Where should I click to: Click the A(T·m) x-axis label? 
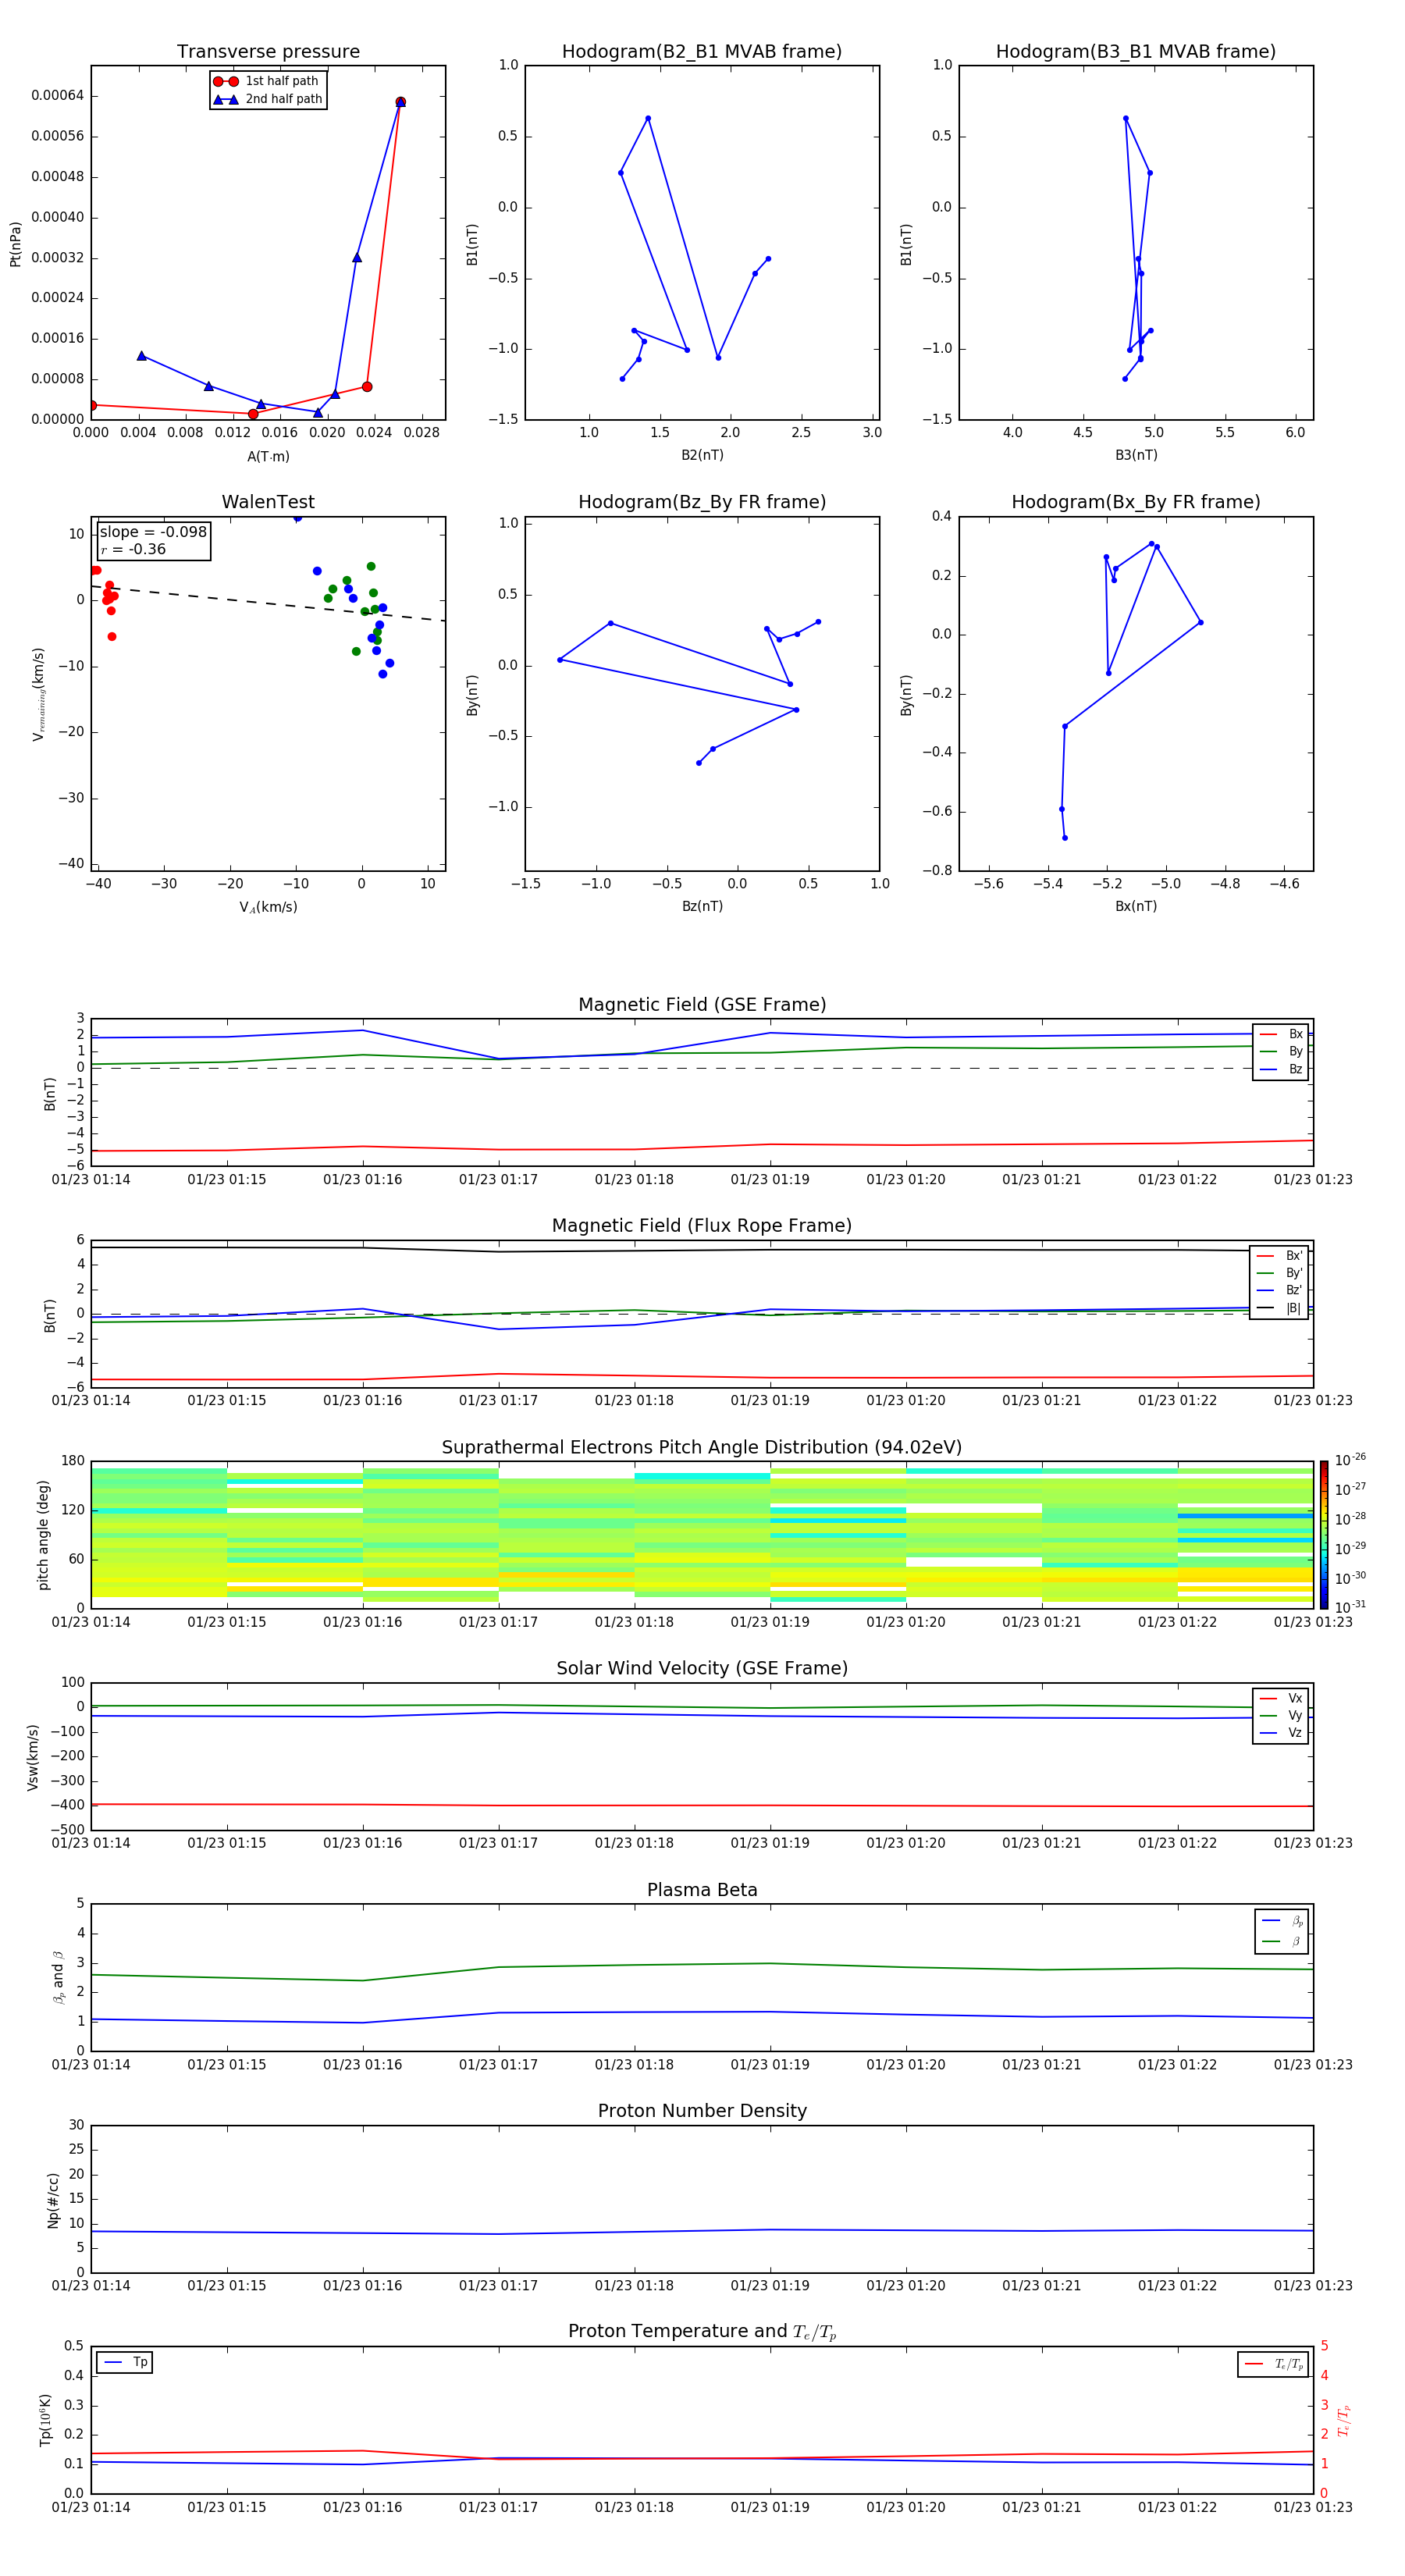pyautogui.click(x=268, y=457)
